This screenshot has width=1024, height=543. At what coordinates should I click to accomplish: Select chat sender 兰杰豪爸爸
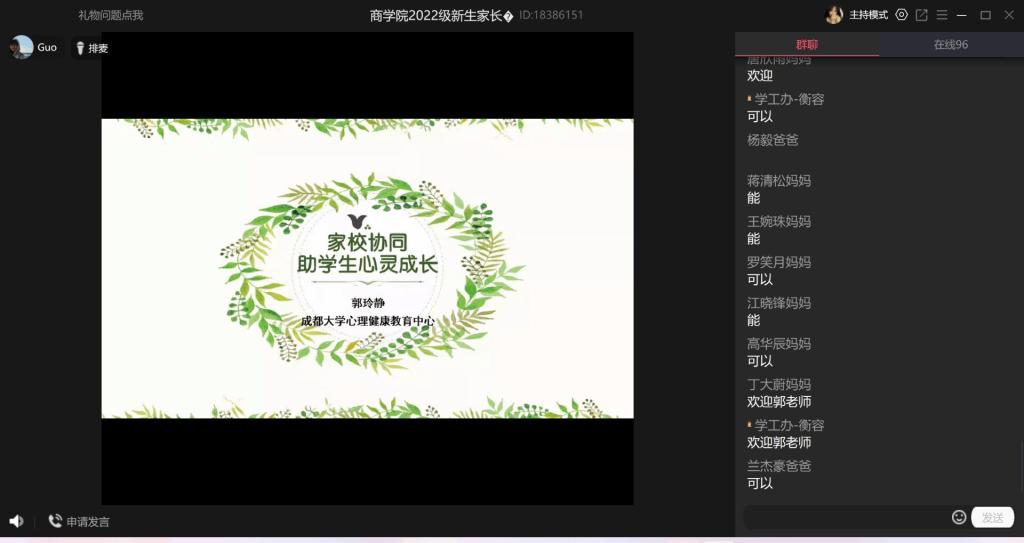coord(779,466)
